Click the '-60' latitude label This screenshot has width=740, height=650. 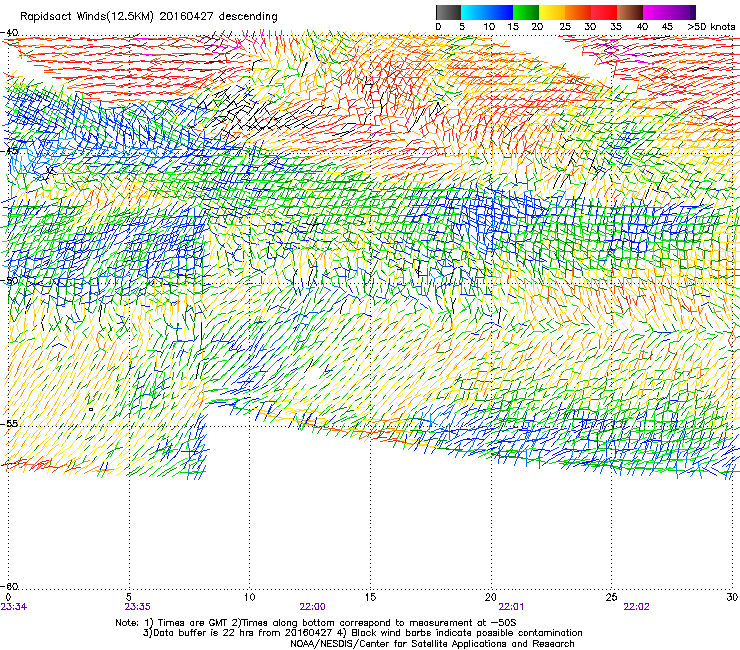tap(9, 586)
